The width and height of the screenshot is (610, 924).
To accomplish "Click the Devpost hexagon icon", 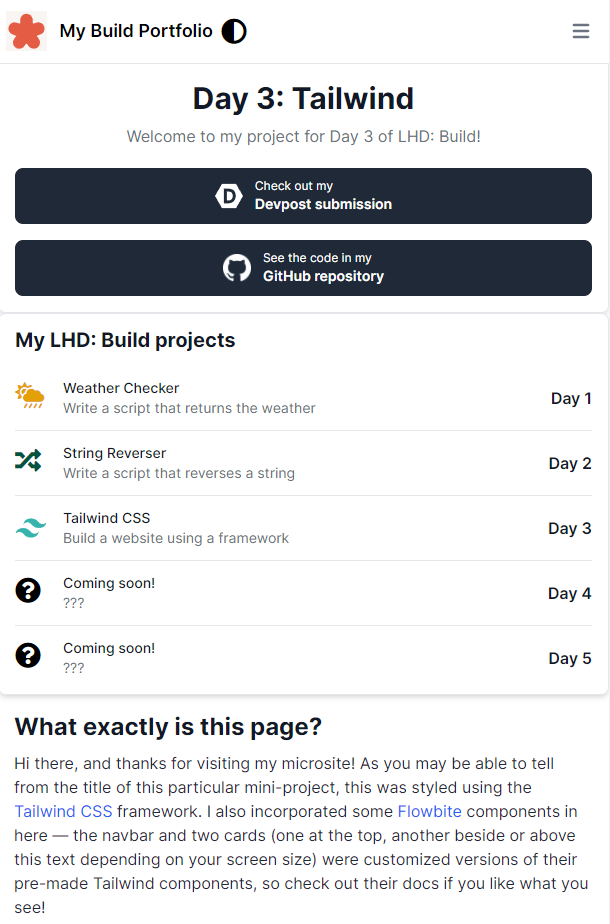I will [229, 196].
